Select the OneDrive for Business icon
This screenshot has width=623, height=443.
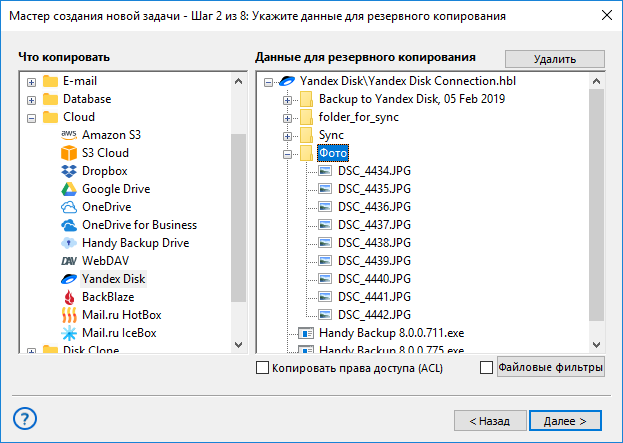[x=69, y=225]
